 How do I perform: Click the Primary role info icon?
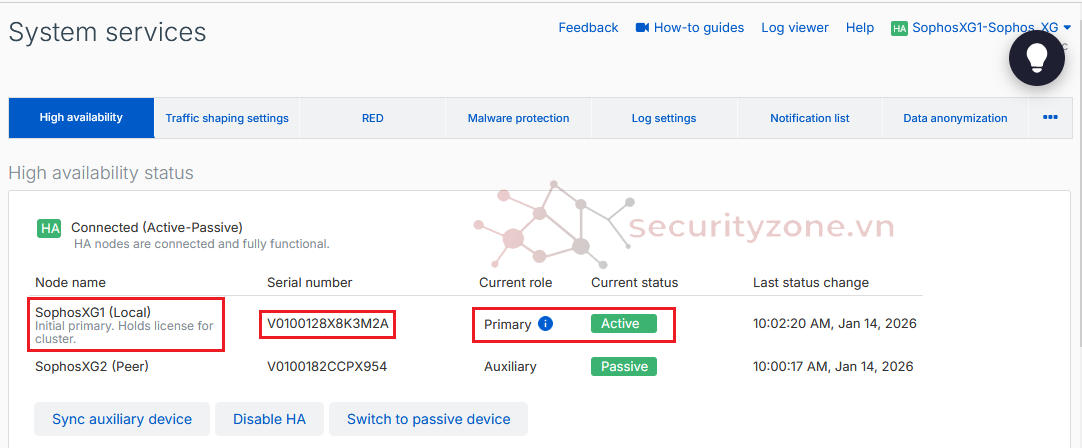coord(545,324)
